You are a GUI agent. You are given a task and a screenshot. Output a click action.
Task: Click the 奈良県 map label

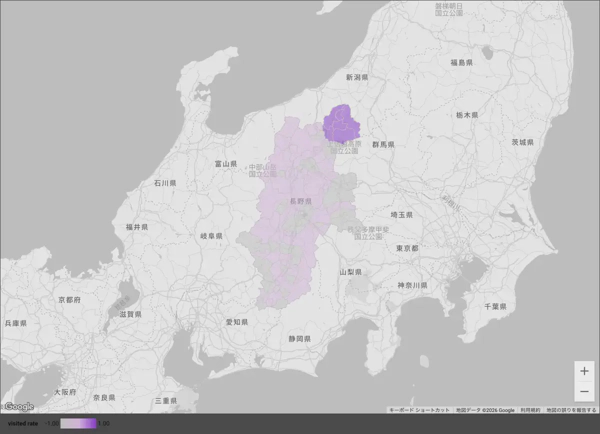tap(104, 397)
